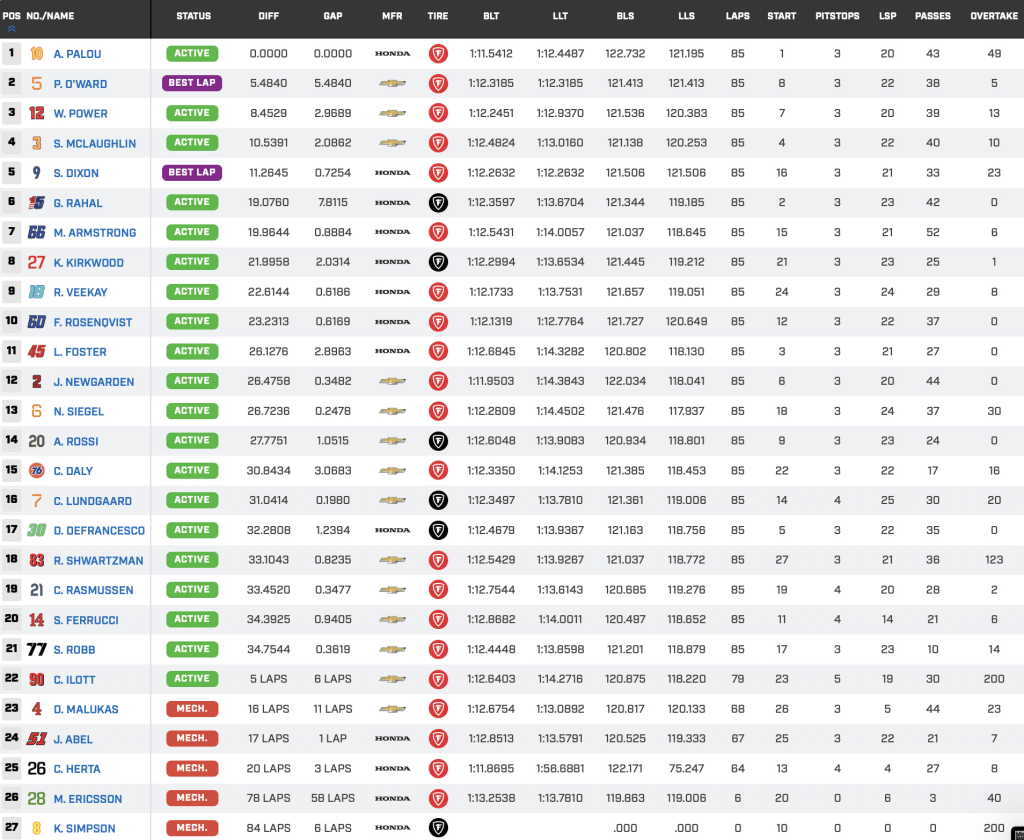
Task: Open M. Ericsson's driver link
Action: (88, 799)
